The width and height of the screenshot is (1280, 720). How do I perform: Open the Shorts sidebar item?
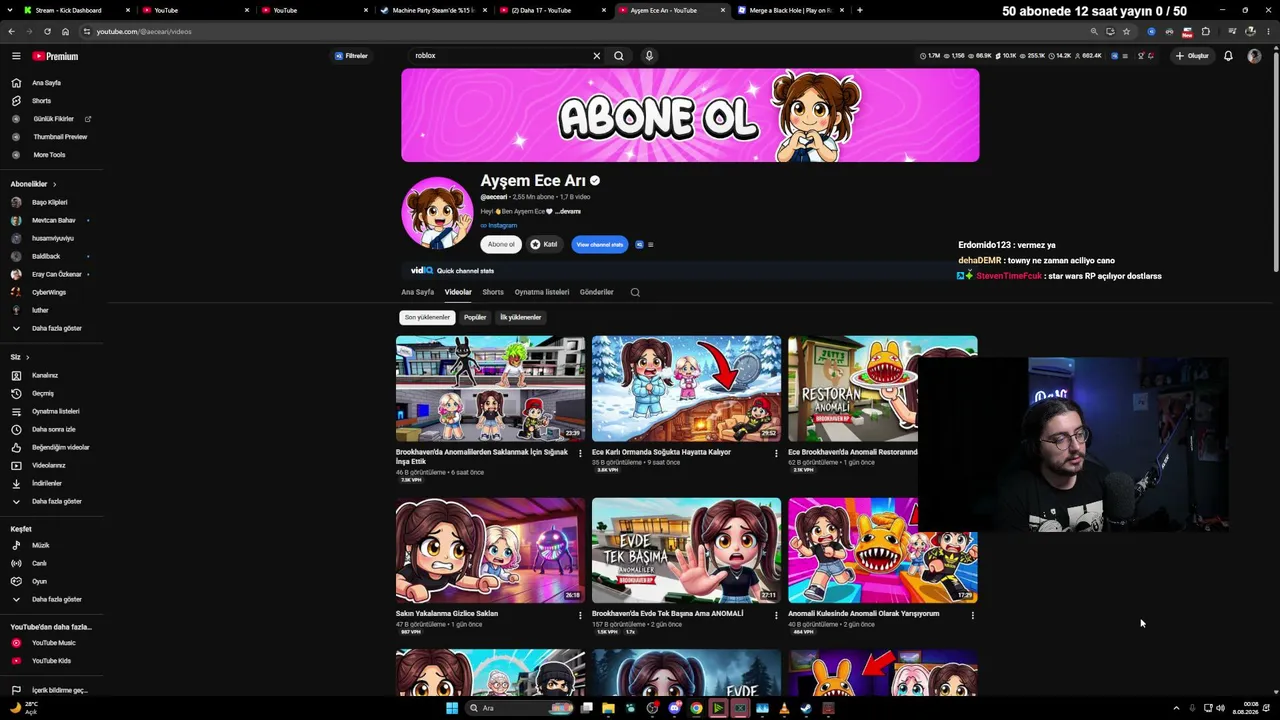point(52,101)
